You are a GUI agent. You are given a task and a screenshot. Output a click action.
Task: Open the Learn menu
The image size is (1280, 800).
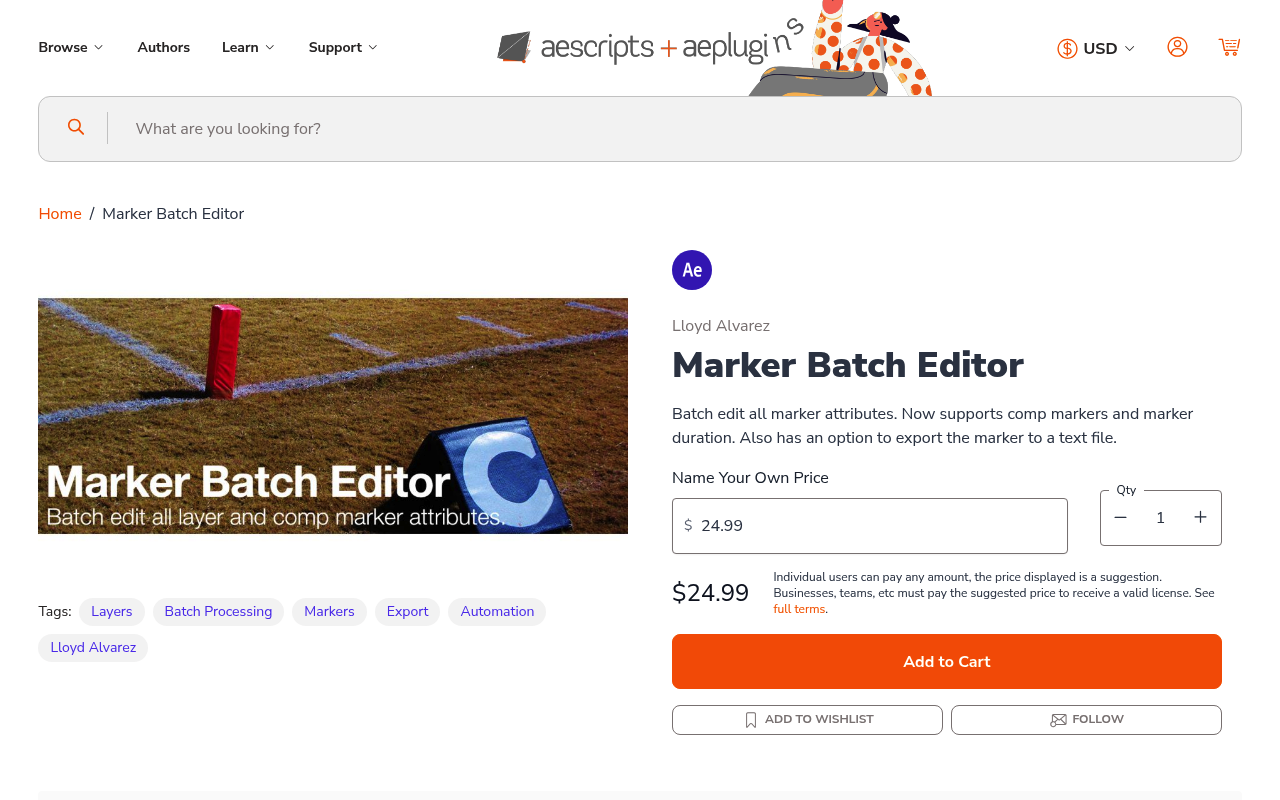coord(247,46)
